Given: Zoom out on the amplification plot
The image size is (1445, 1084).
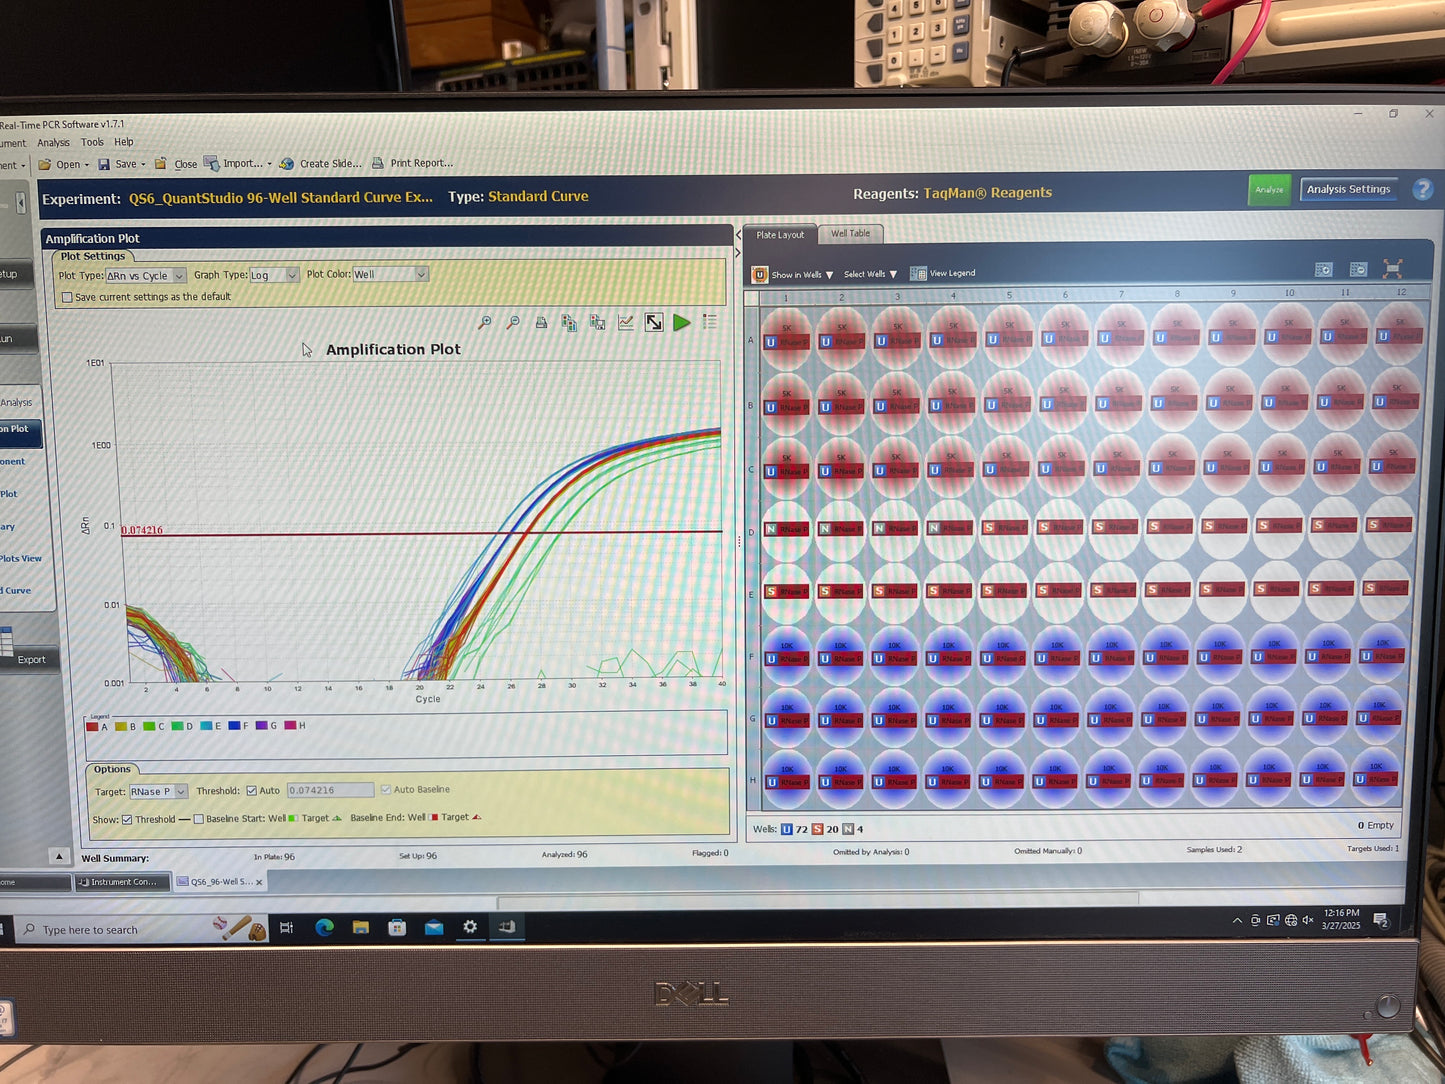Looking at the screenshot, I should click(513, 323).
